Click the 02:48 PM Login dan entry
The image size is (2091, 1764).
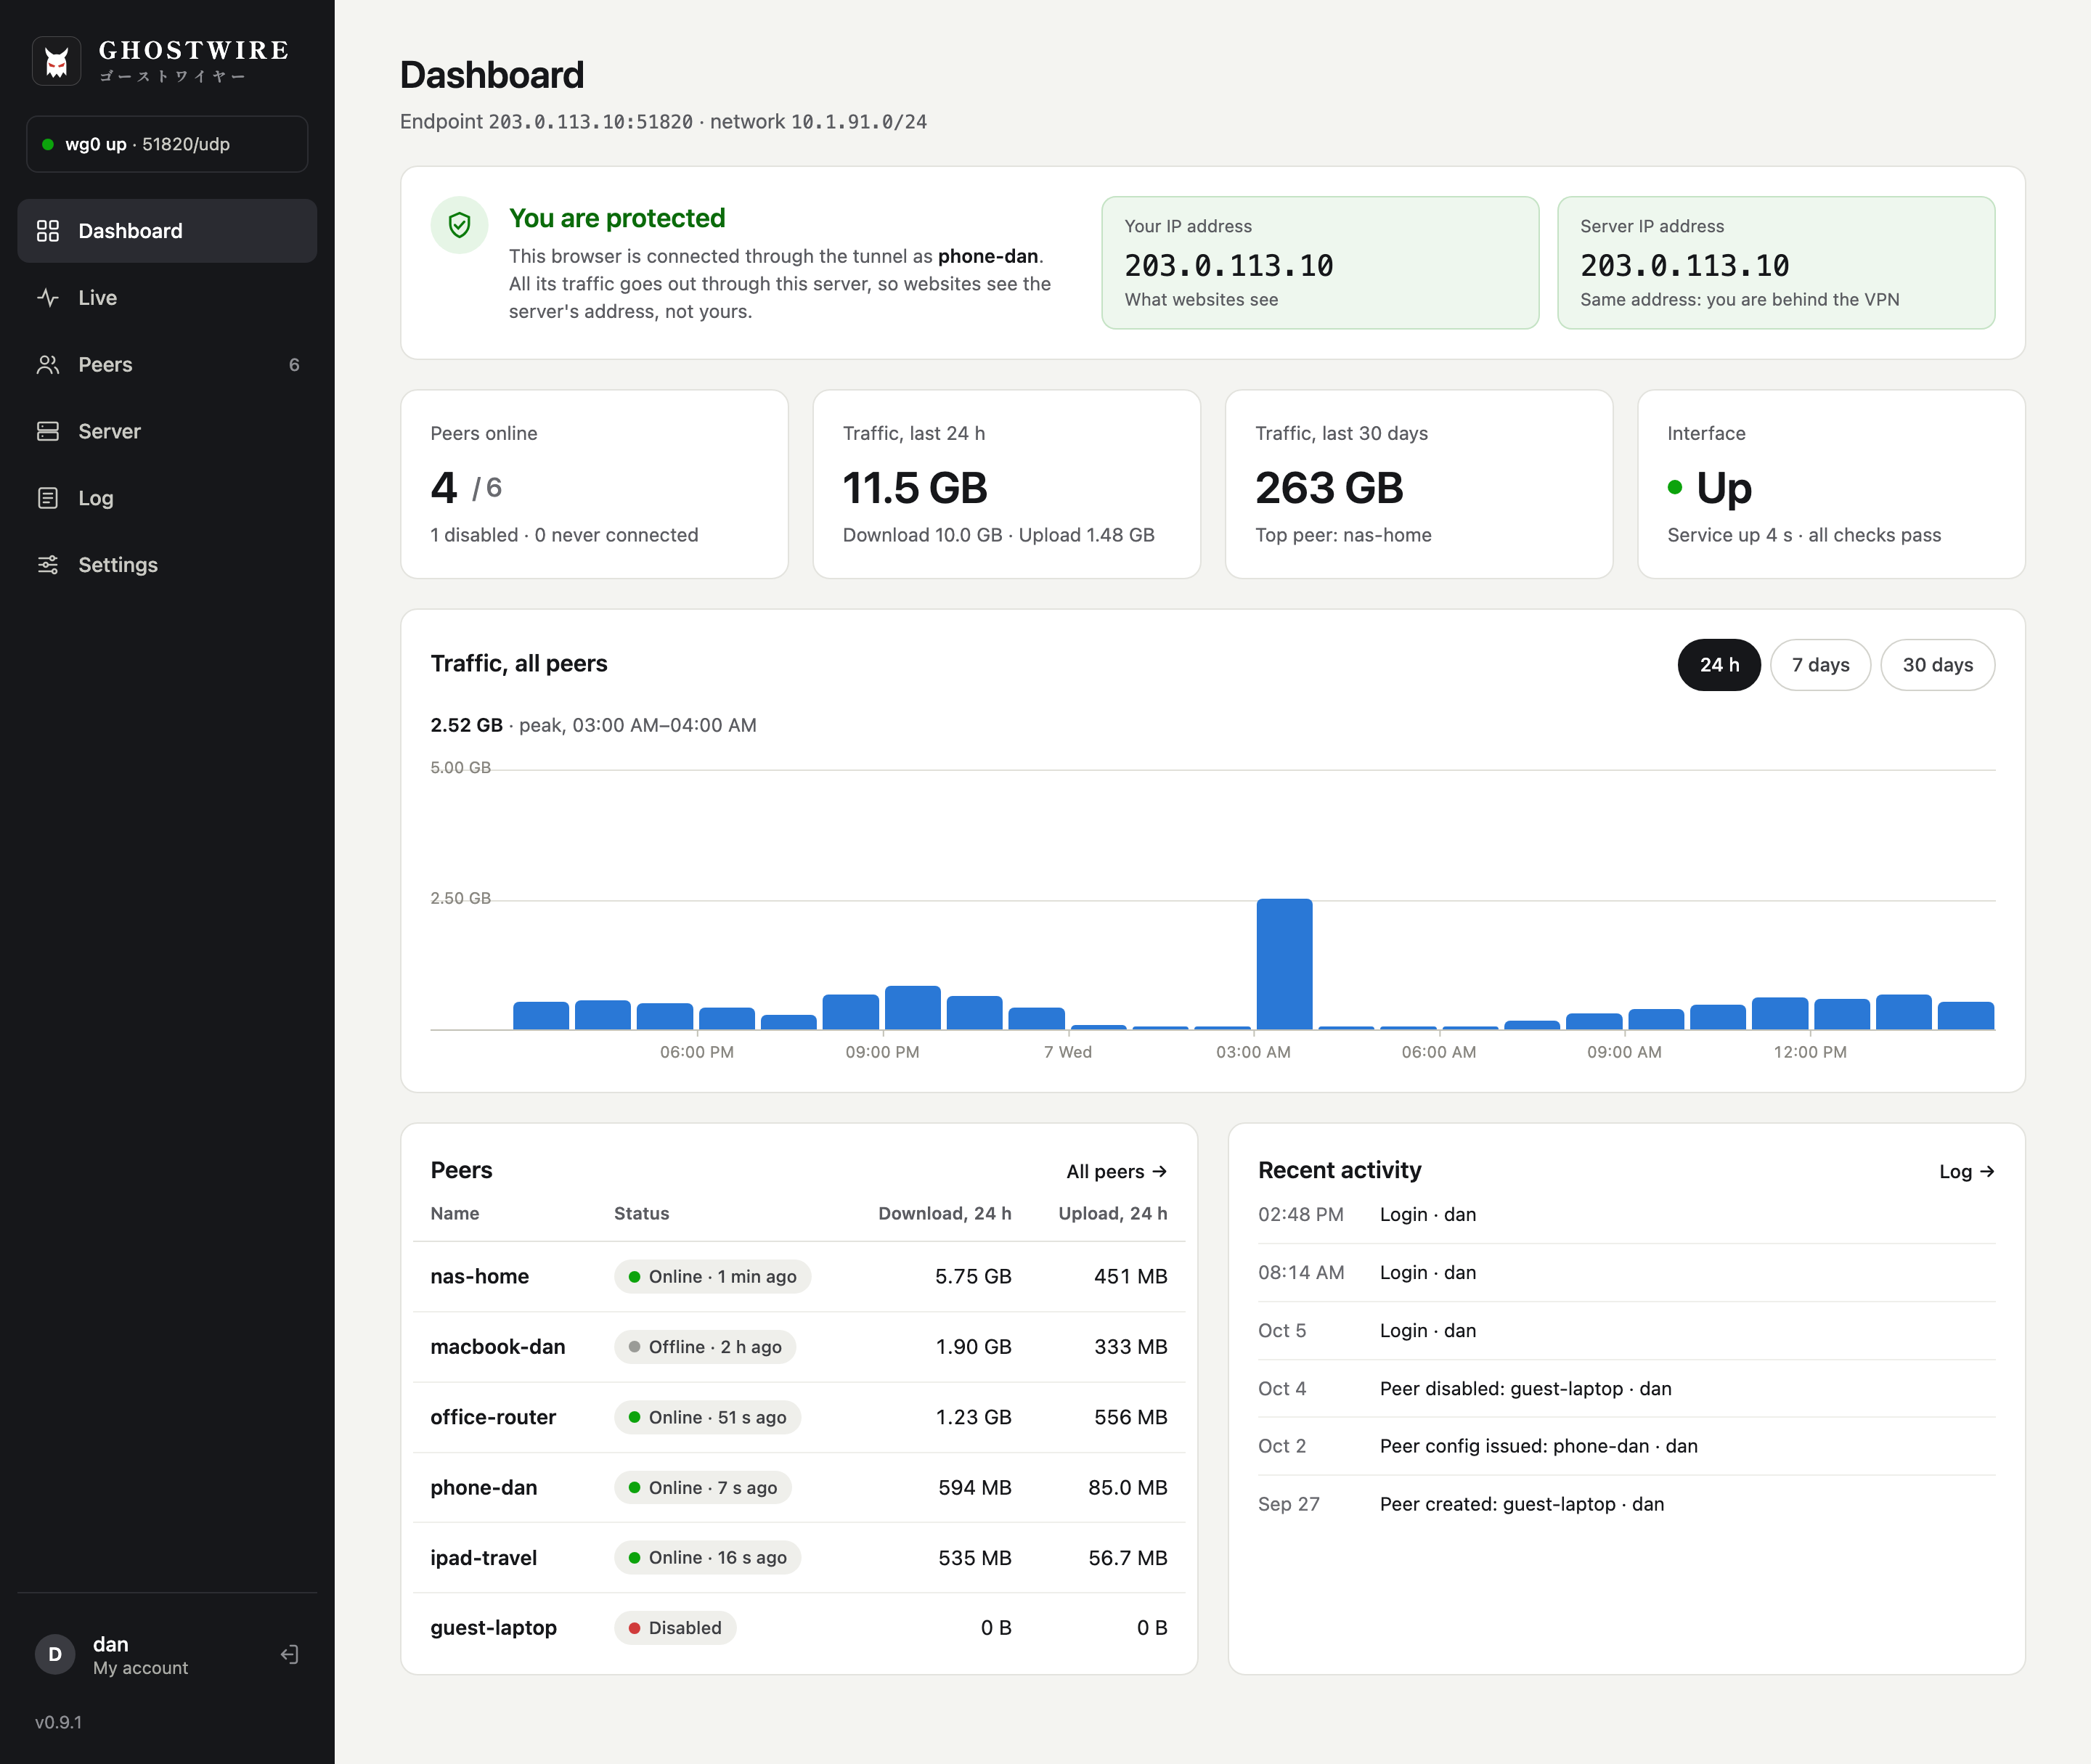click(1626, 1215)
